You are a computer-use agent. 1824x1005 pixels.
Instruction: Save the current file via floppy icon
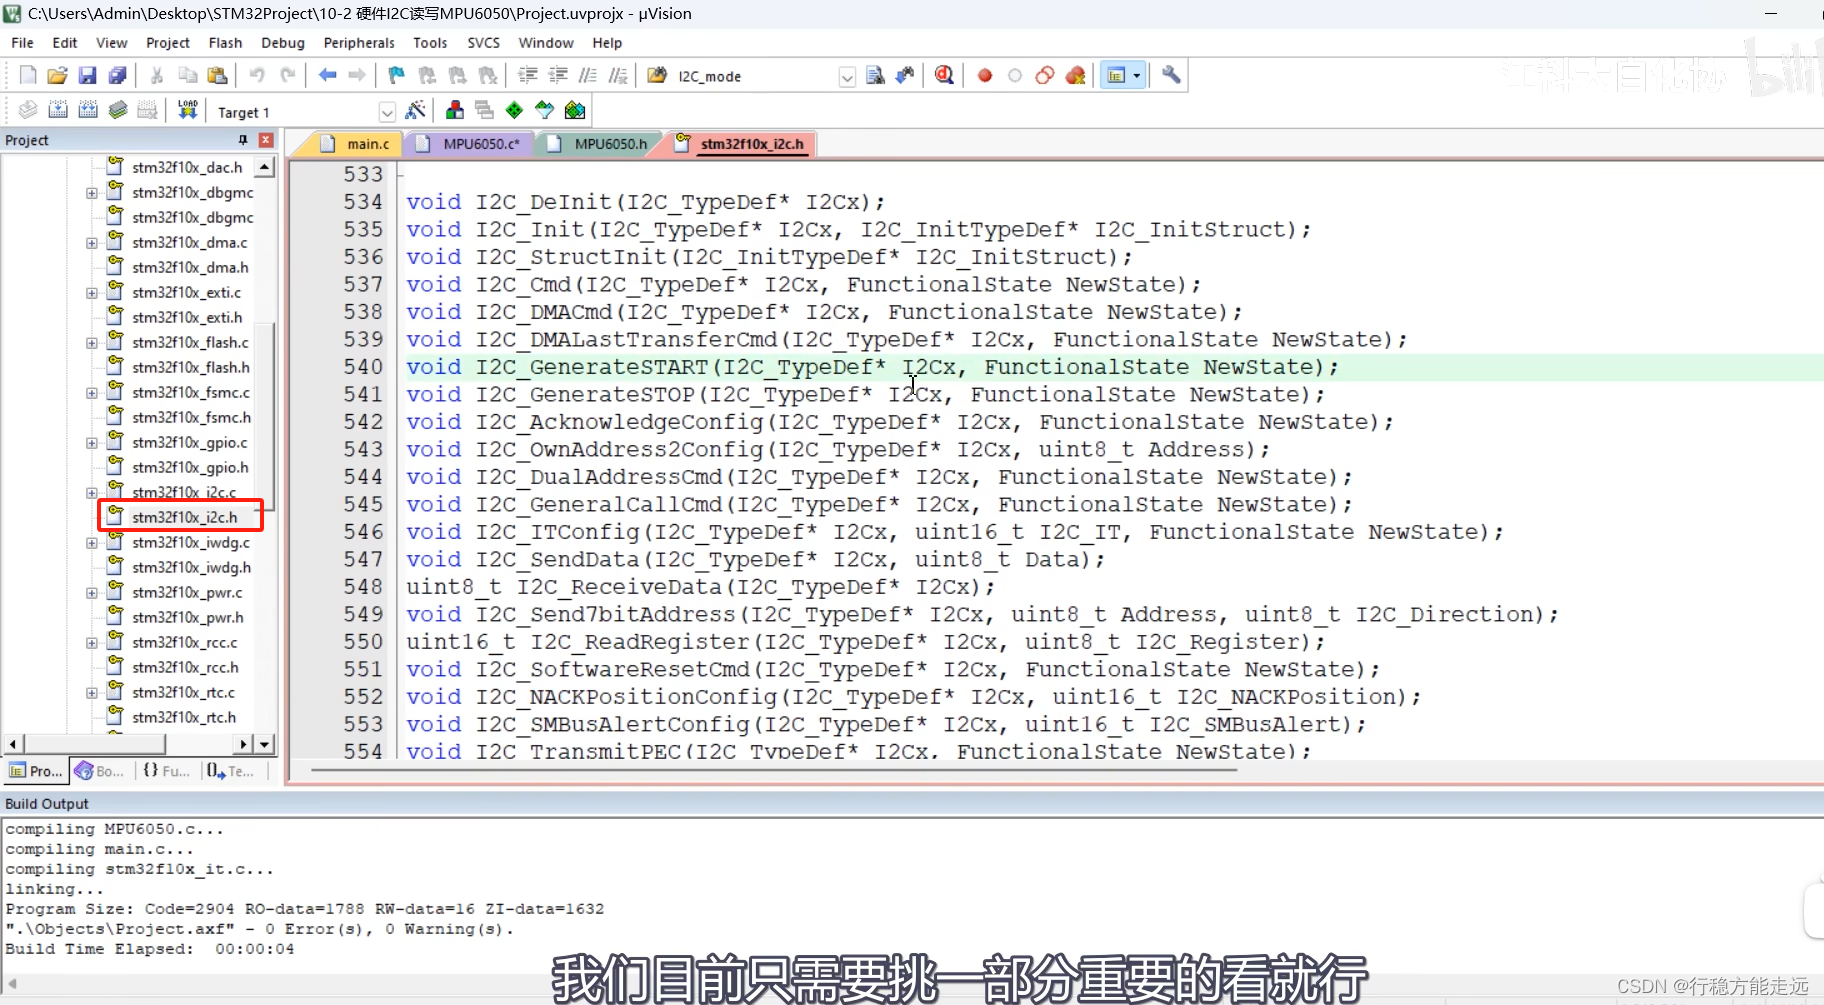(x=88, y=76)
